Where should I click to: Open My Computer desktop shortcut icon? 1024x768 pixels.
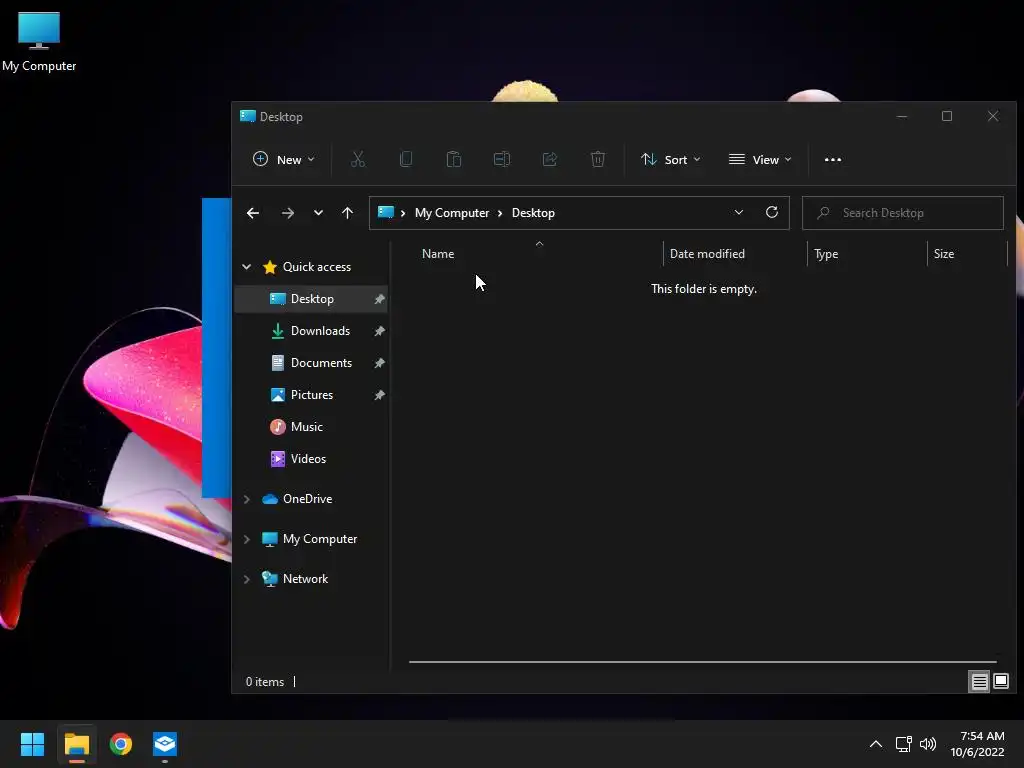pyautogui.click(x=39, y=41)
